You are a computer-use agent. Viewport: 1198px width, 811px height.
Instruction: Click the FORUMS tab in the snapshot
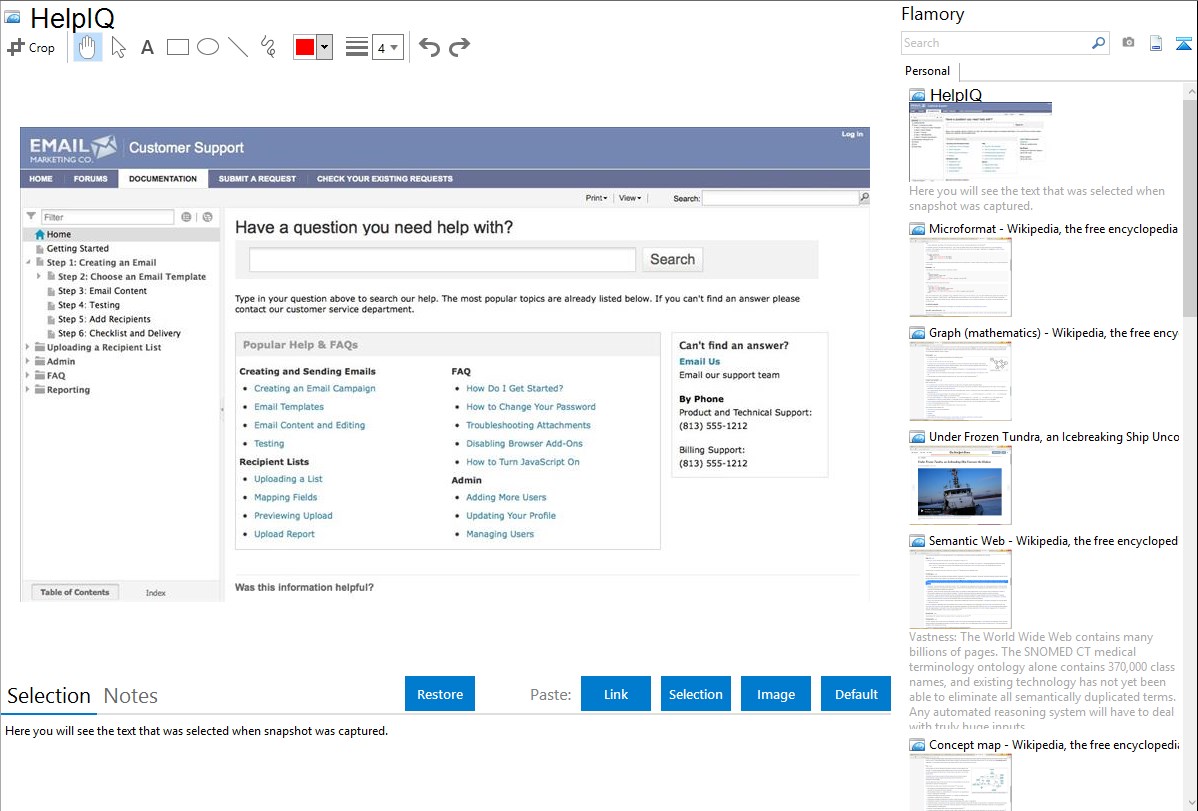pos(90,179)
